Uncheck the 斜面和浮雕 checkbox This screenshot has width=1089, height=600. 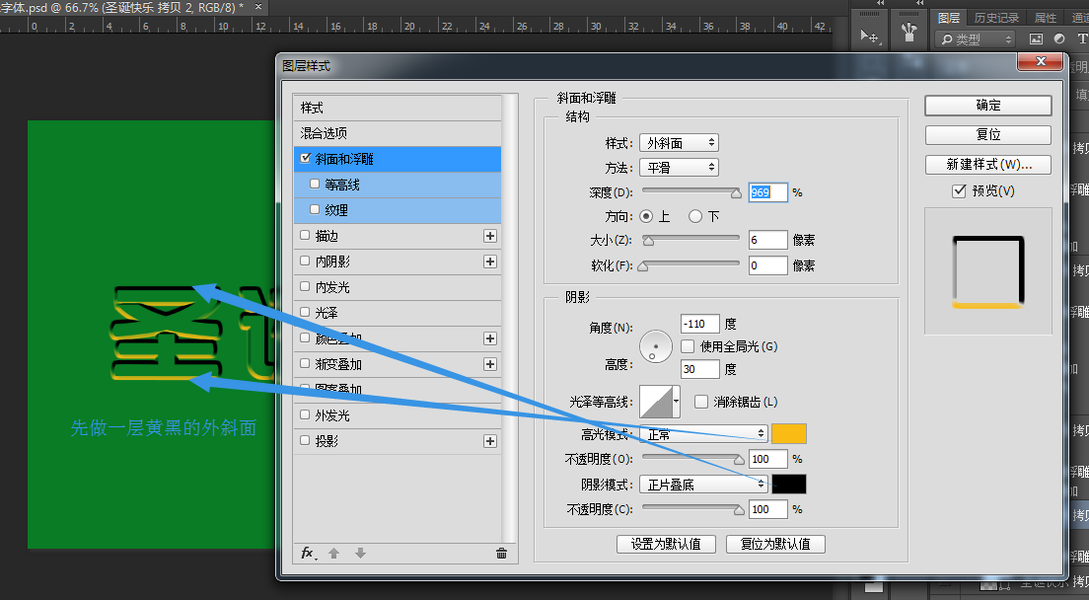[306, 158]
